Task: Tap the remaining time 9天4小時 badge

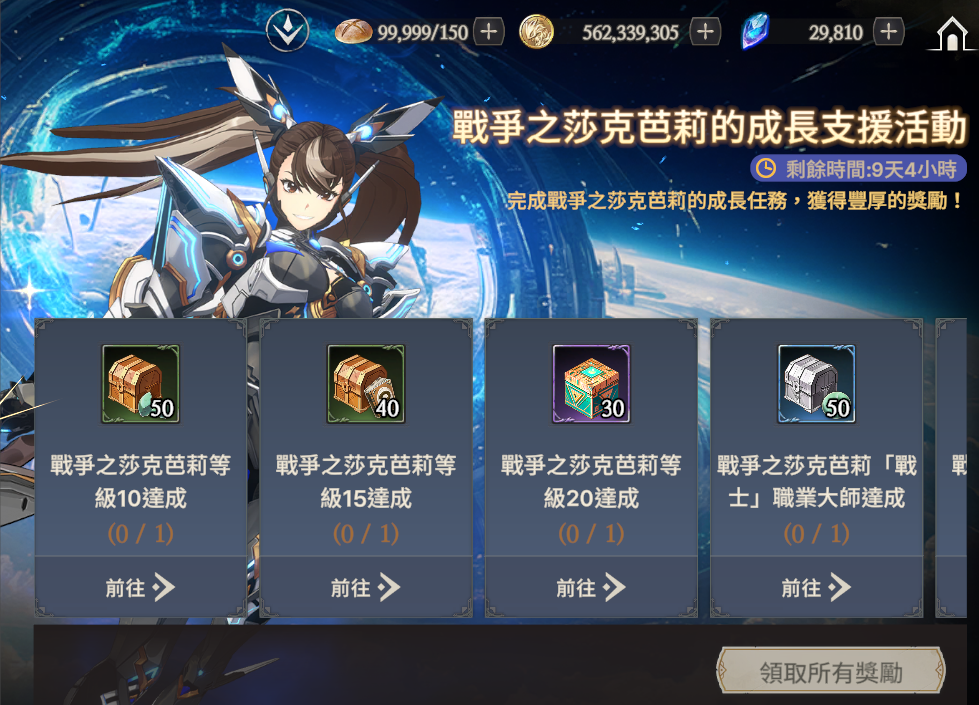Action: click(x=858, y=169)
